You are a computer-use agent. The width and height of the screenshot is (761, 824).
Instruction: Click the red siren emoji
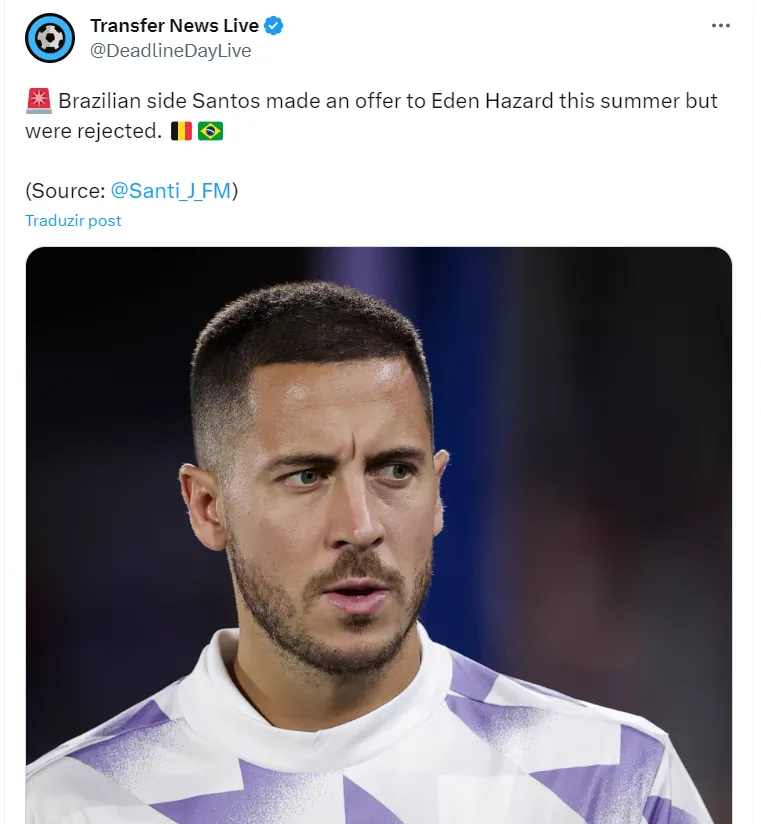(x=38, y=101)
